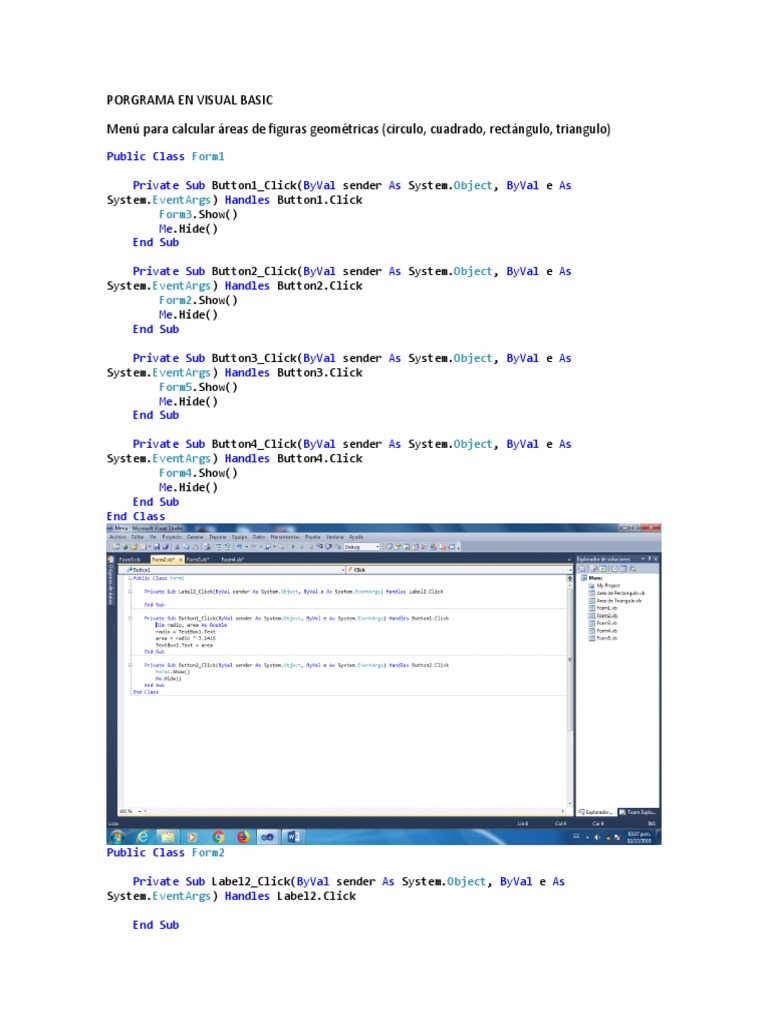Image resolution: width=768 pixels, height=1024 pixels.
Task: Switch to the Form2.vb editor tab
Action: [x=164, y=559]
